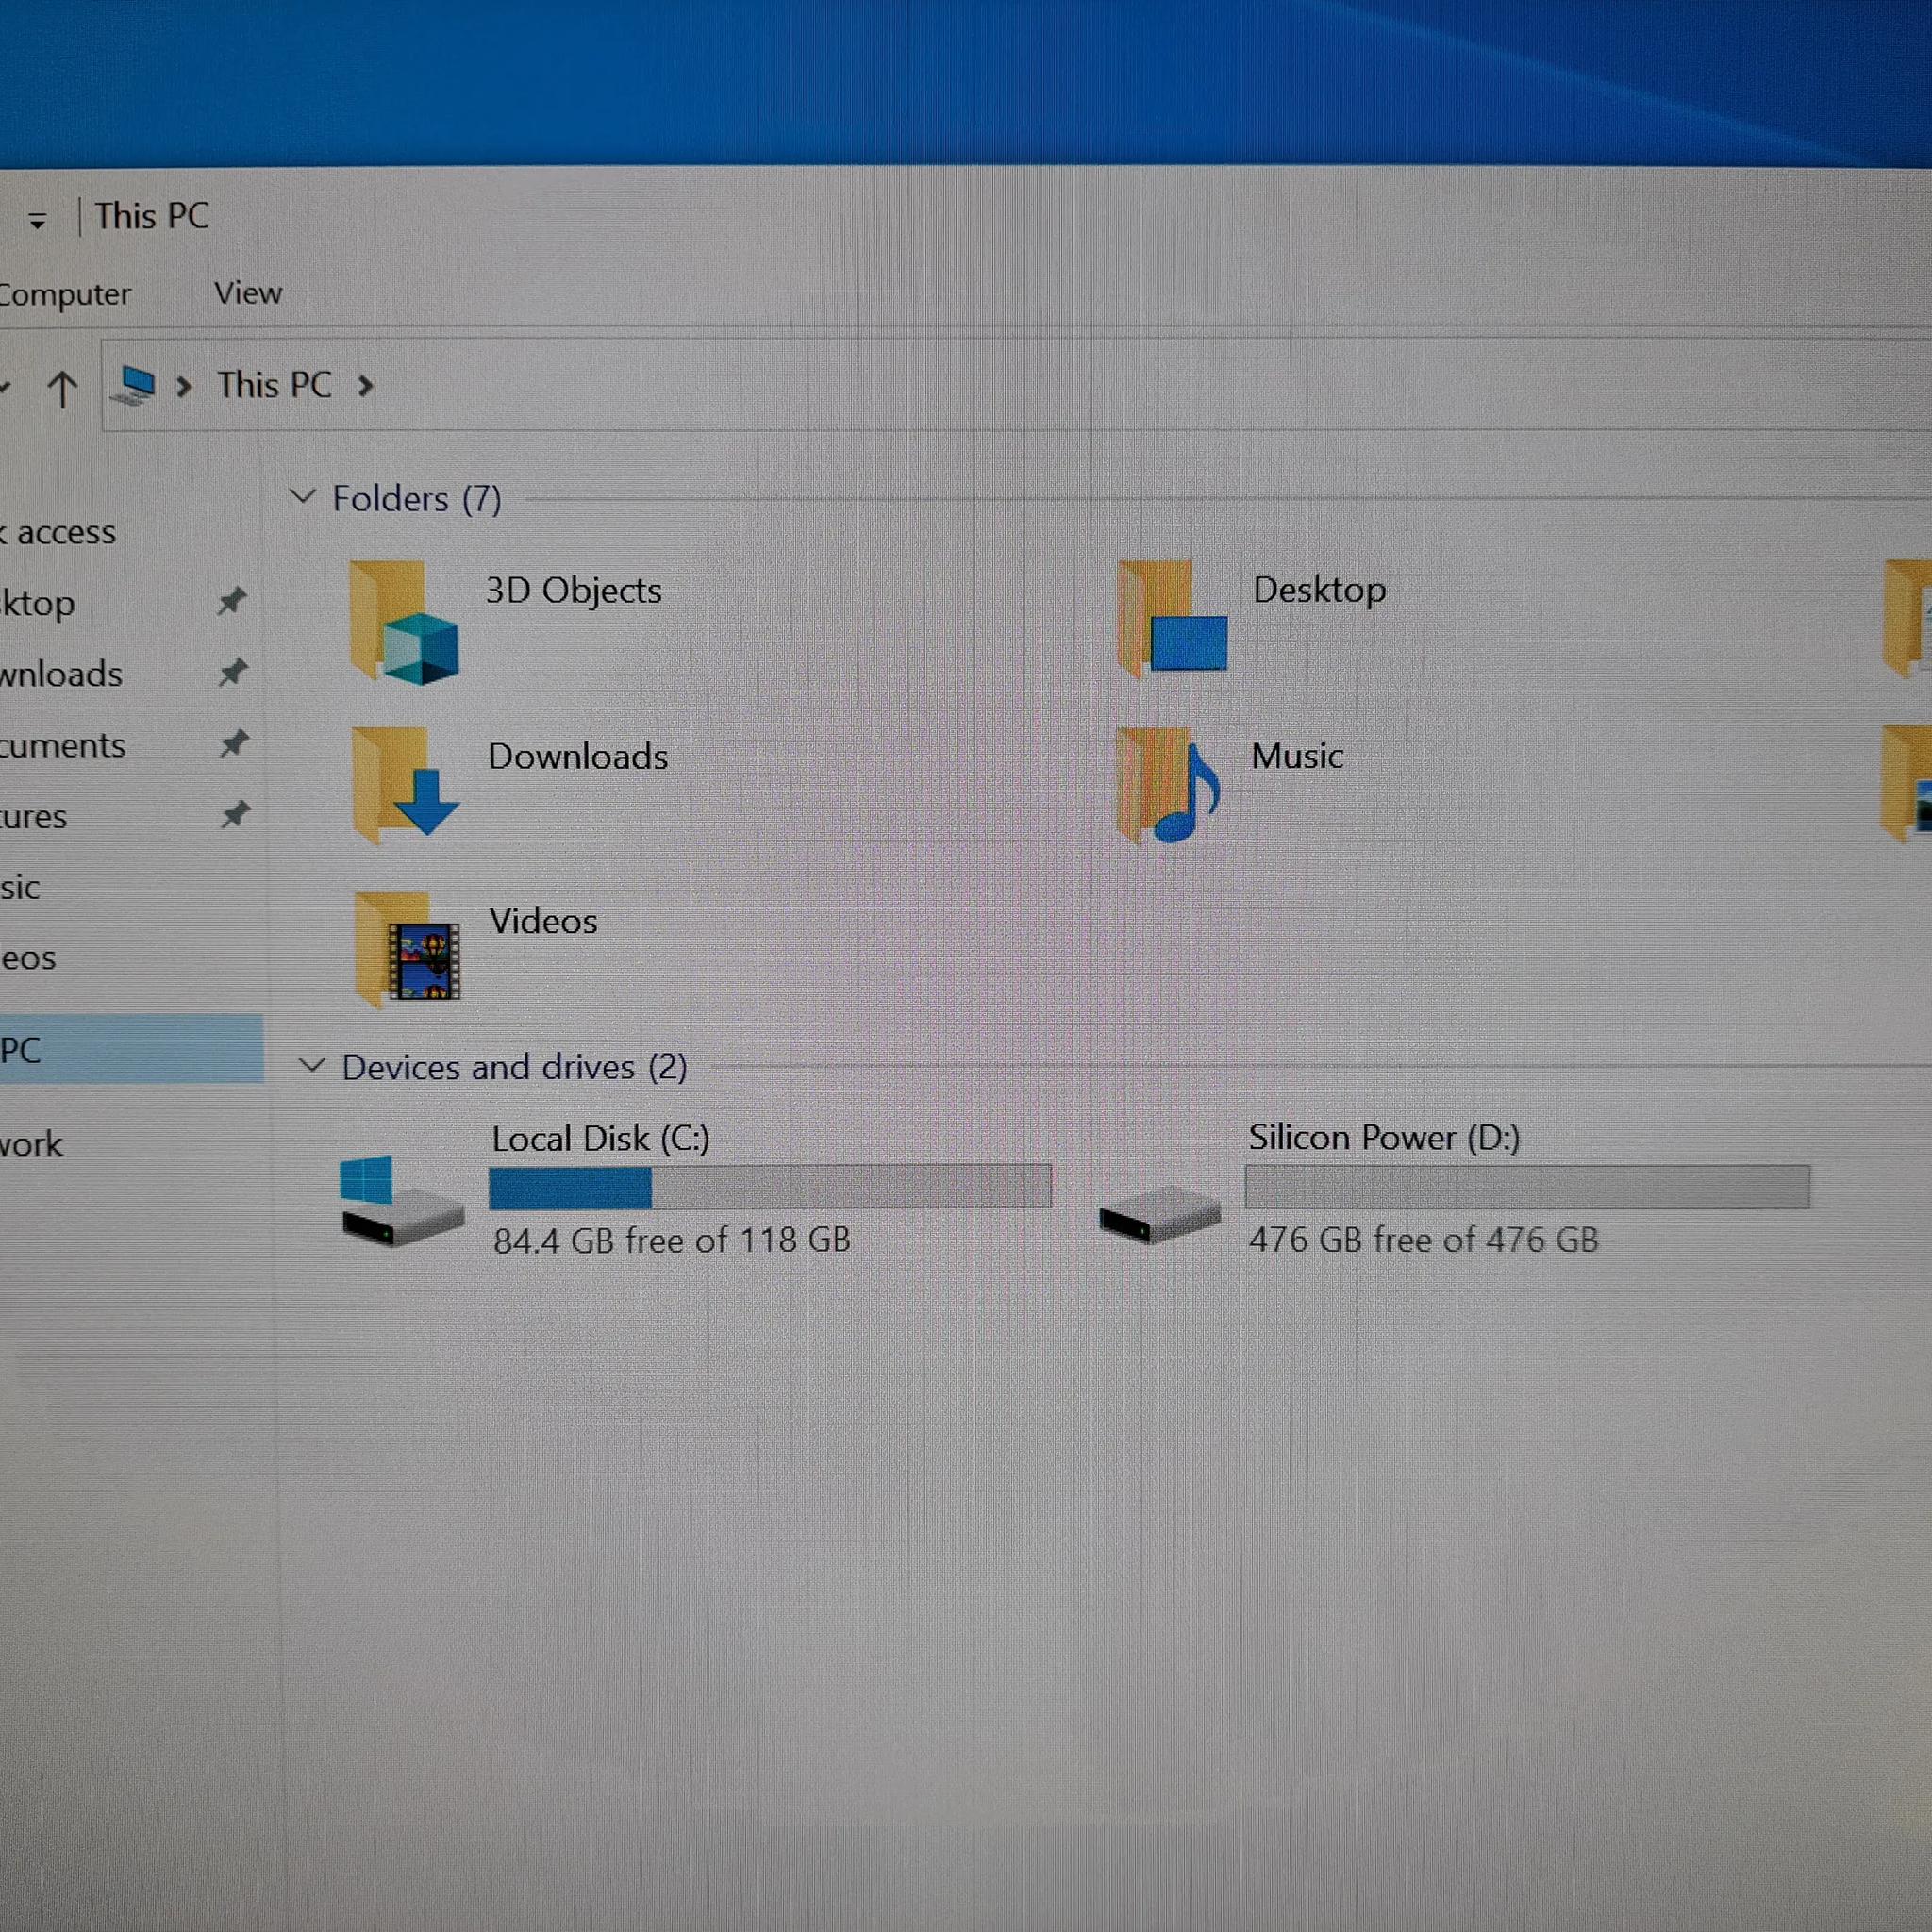
Task: Click the '84.4 GB free of 118 GB' text
Action: 672,1241
